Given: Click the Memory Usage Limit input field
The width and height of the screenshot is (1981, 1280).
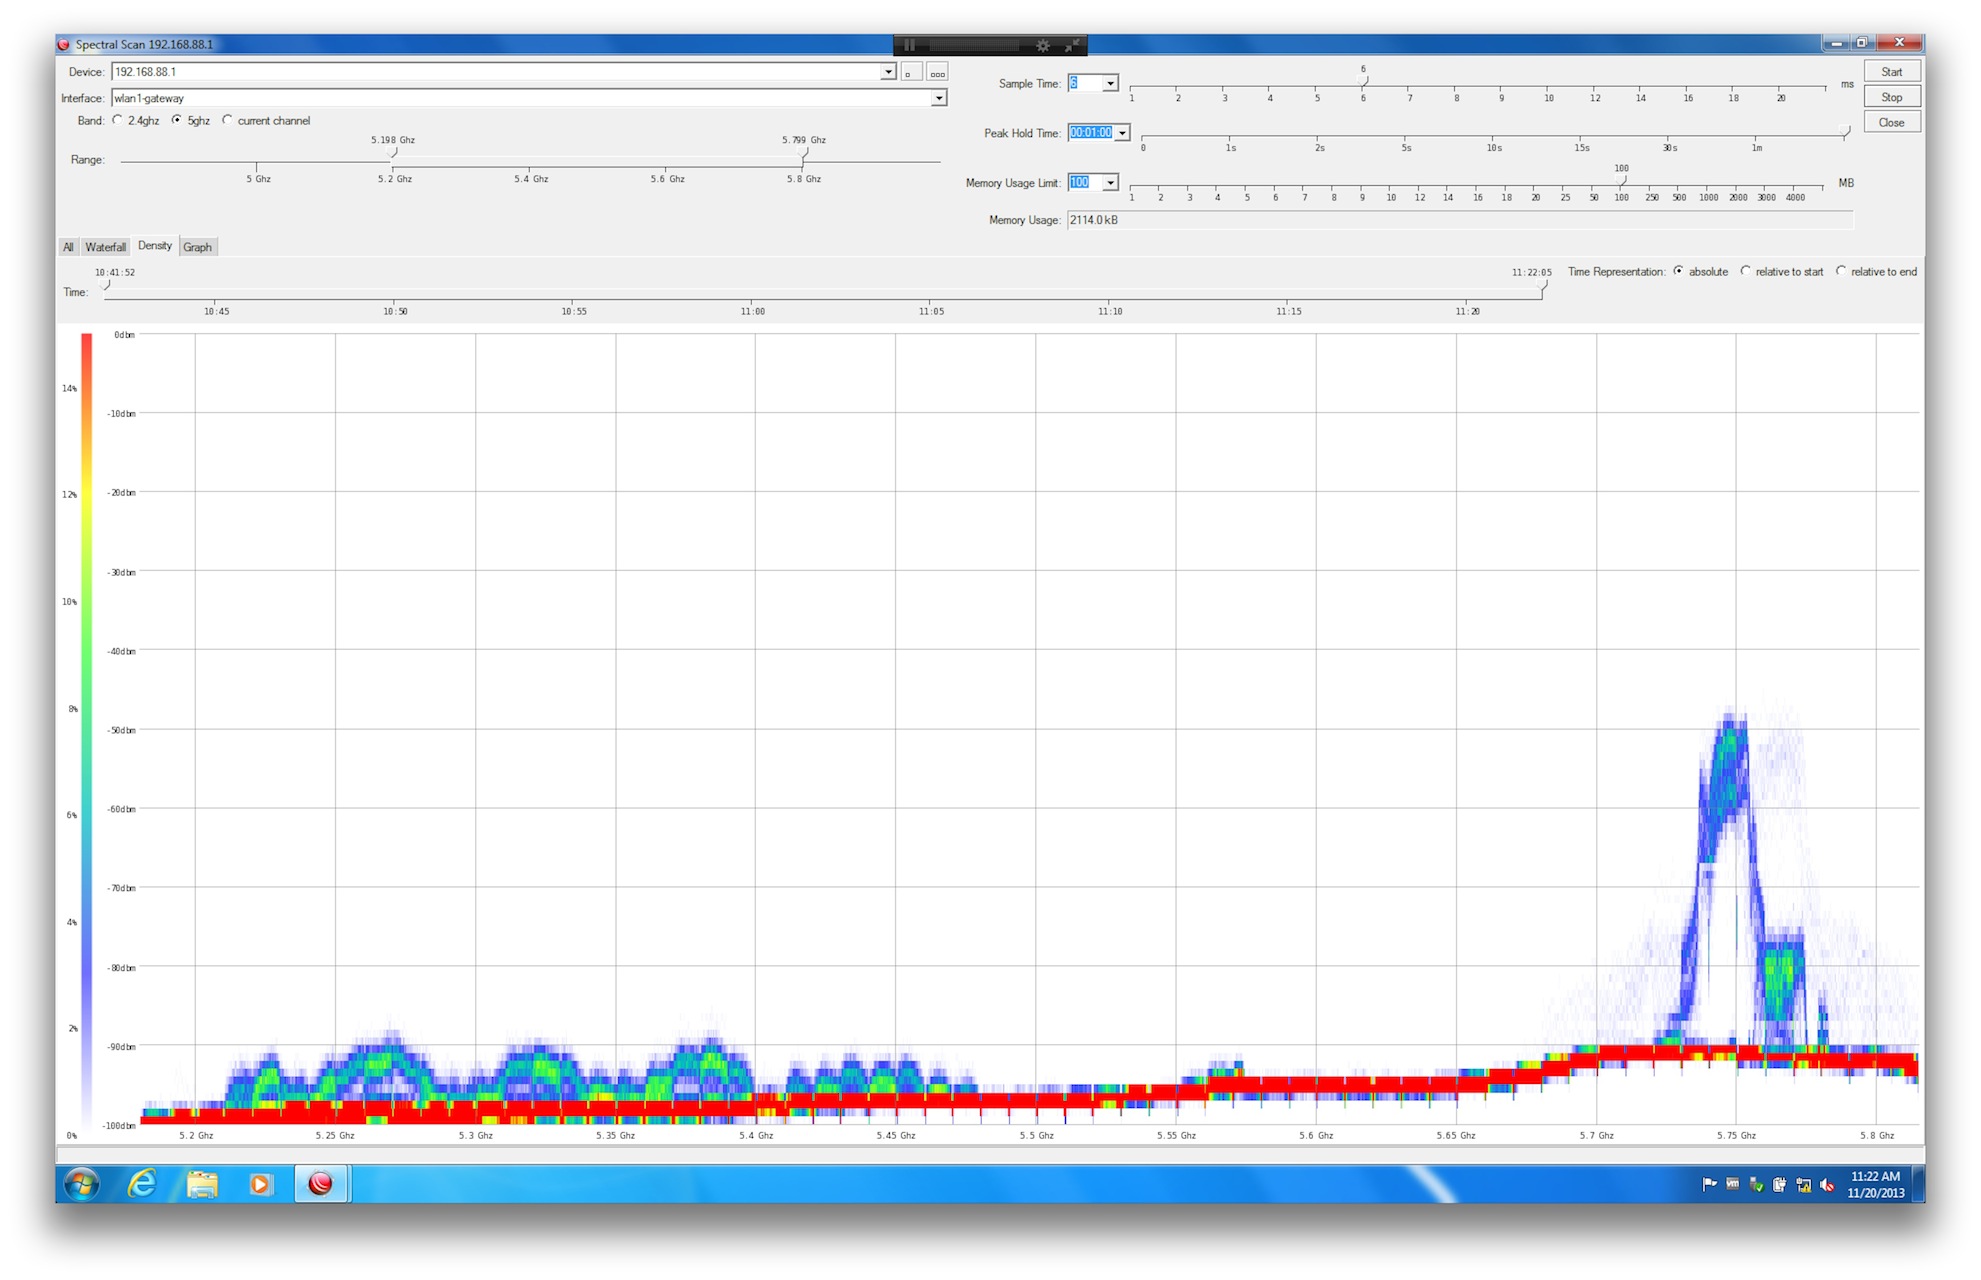Looking at the screenshot, I should pos(1084,183).
